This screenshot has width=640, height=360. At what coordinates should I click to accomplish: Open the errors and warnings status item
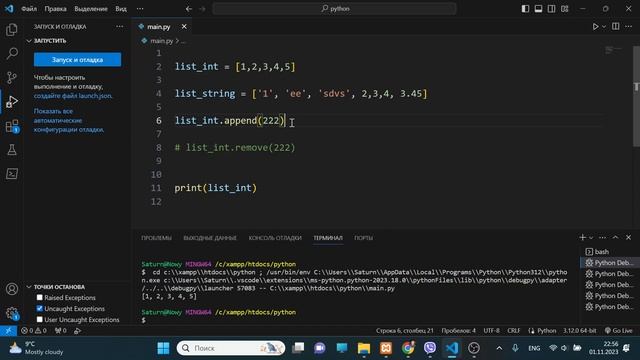34,331
